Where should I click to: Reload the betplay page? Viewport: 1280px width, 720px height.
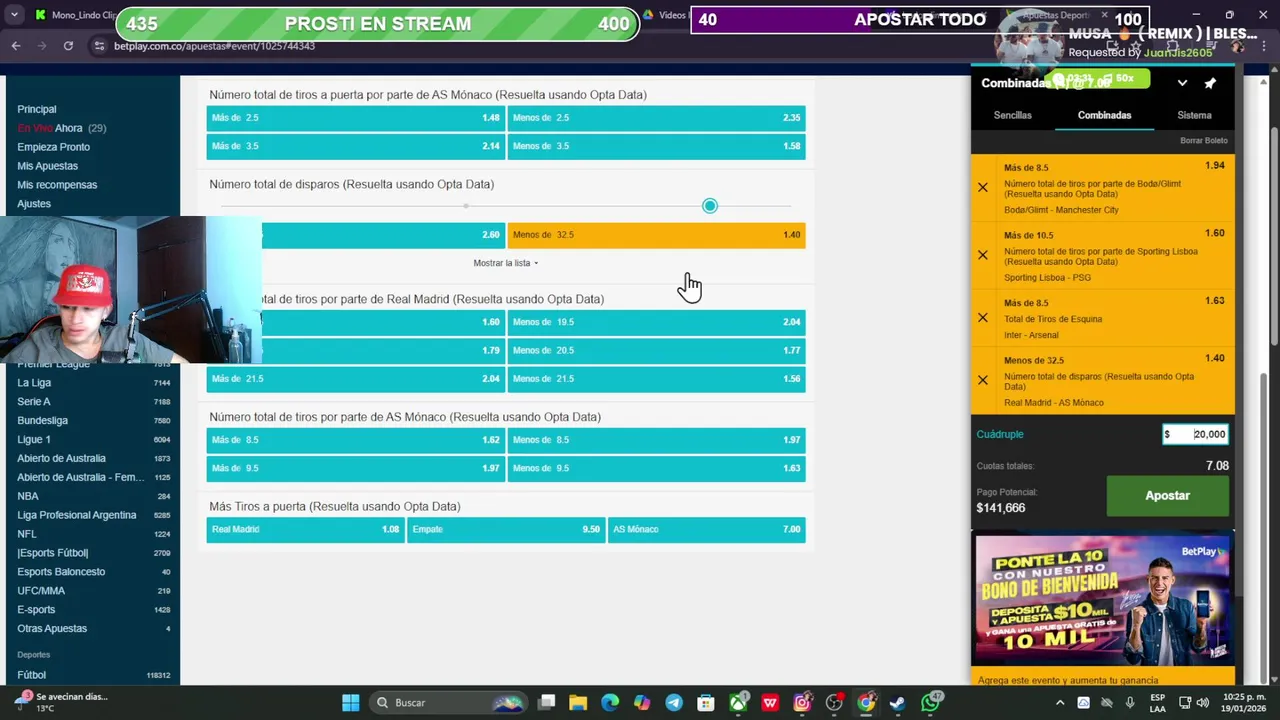pos(68,46)
